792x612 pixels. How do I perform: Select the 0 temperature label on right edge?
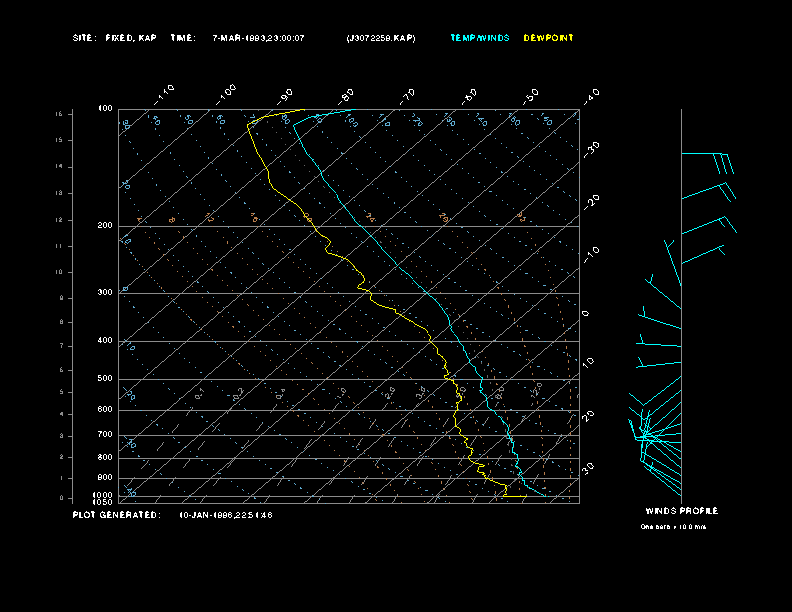[x=586, y=313]
